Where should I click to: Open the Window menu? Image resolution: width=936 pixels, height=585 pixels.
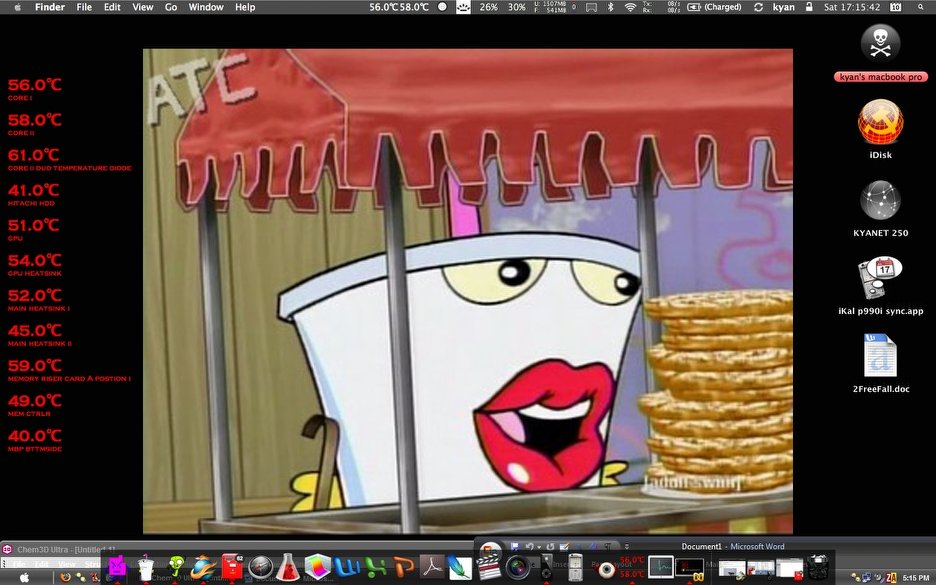[x=206, y=7]
